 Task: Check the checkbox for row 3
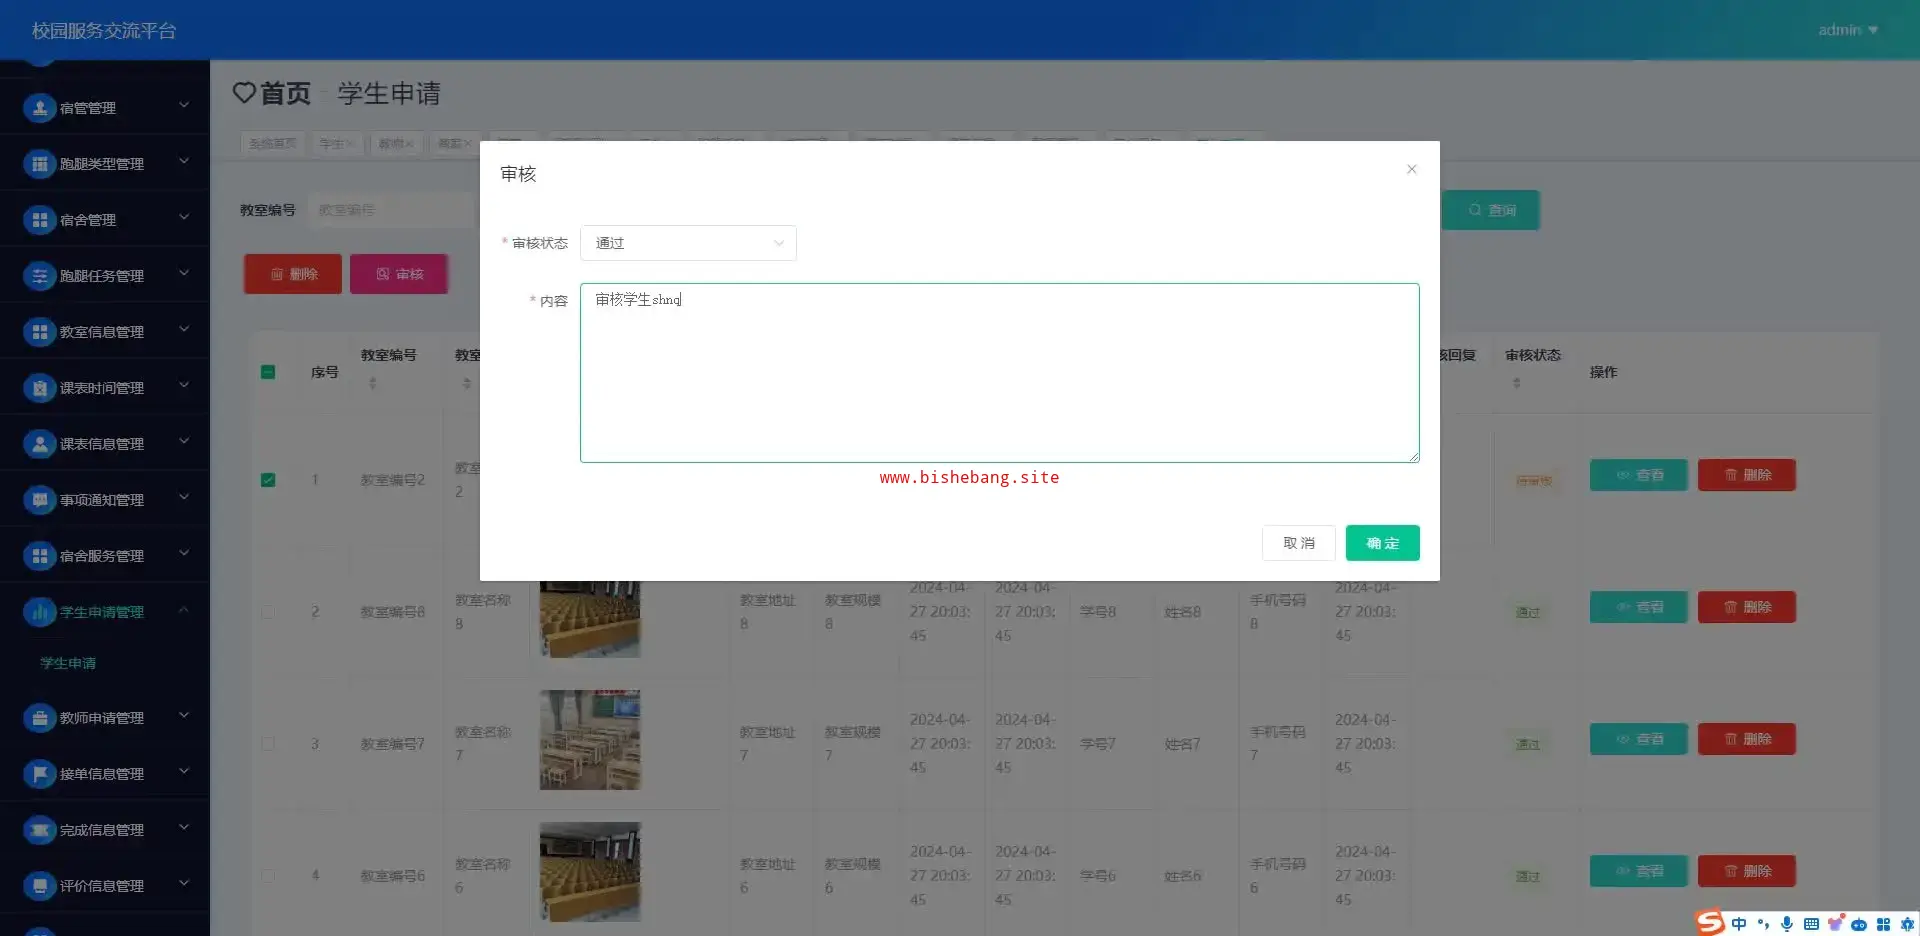[x=268, y=744]
